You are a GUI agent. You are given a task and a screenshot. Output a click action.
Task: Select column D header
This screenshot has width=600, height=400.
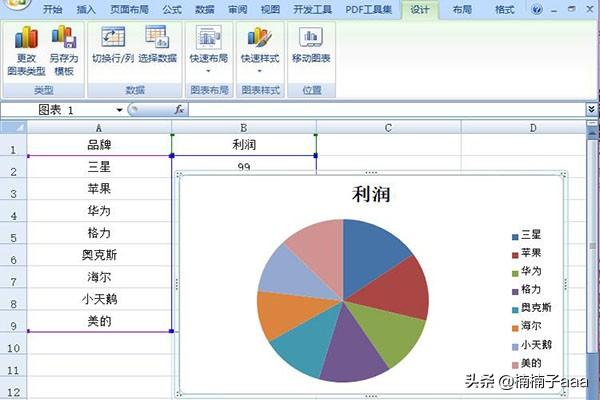(x=523, y=127)
